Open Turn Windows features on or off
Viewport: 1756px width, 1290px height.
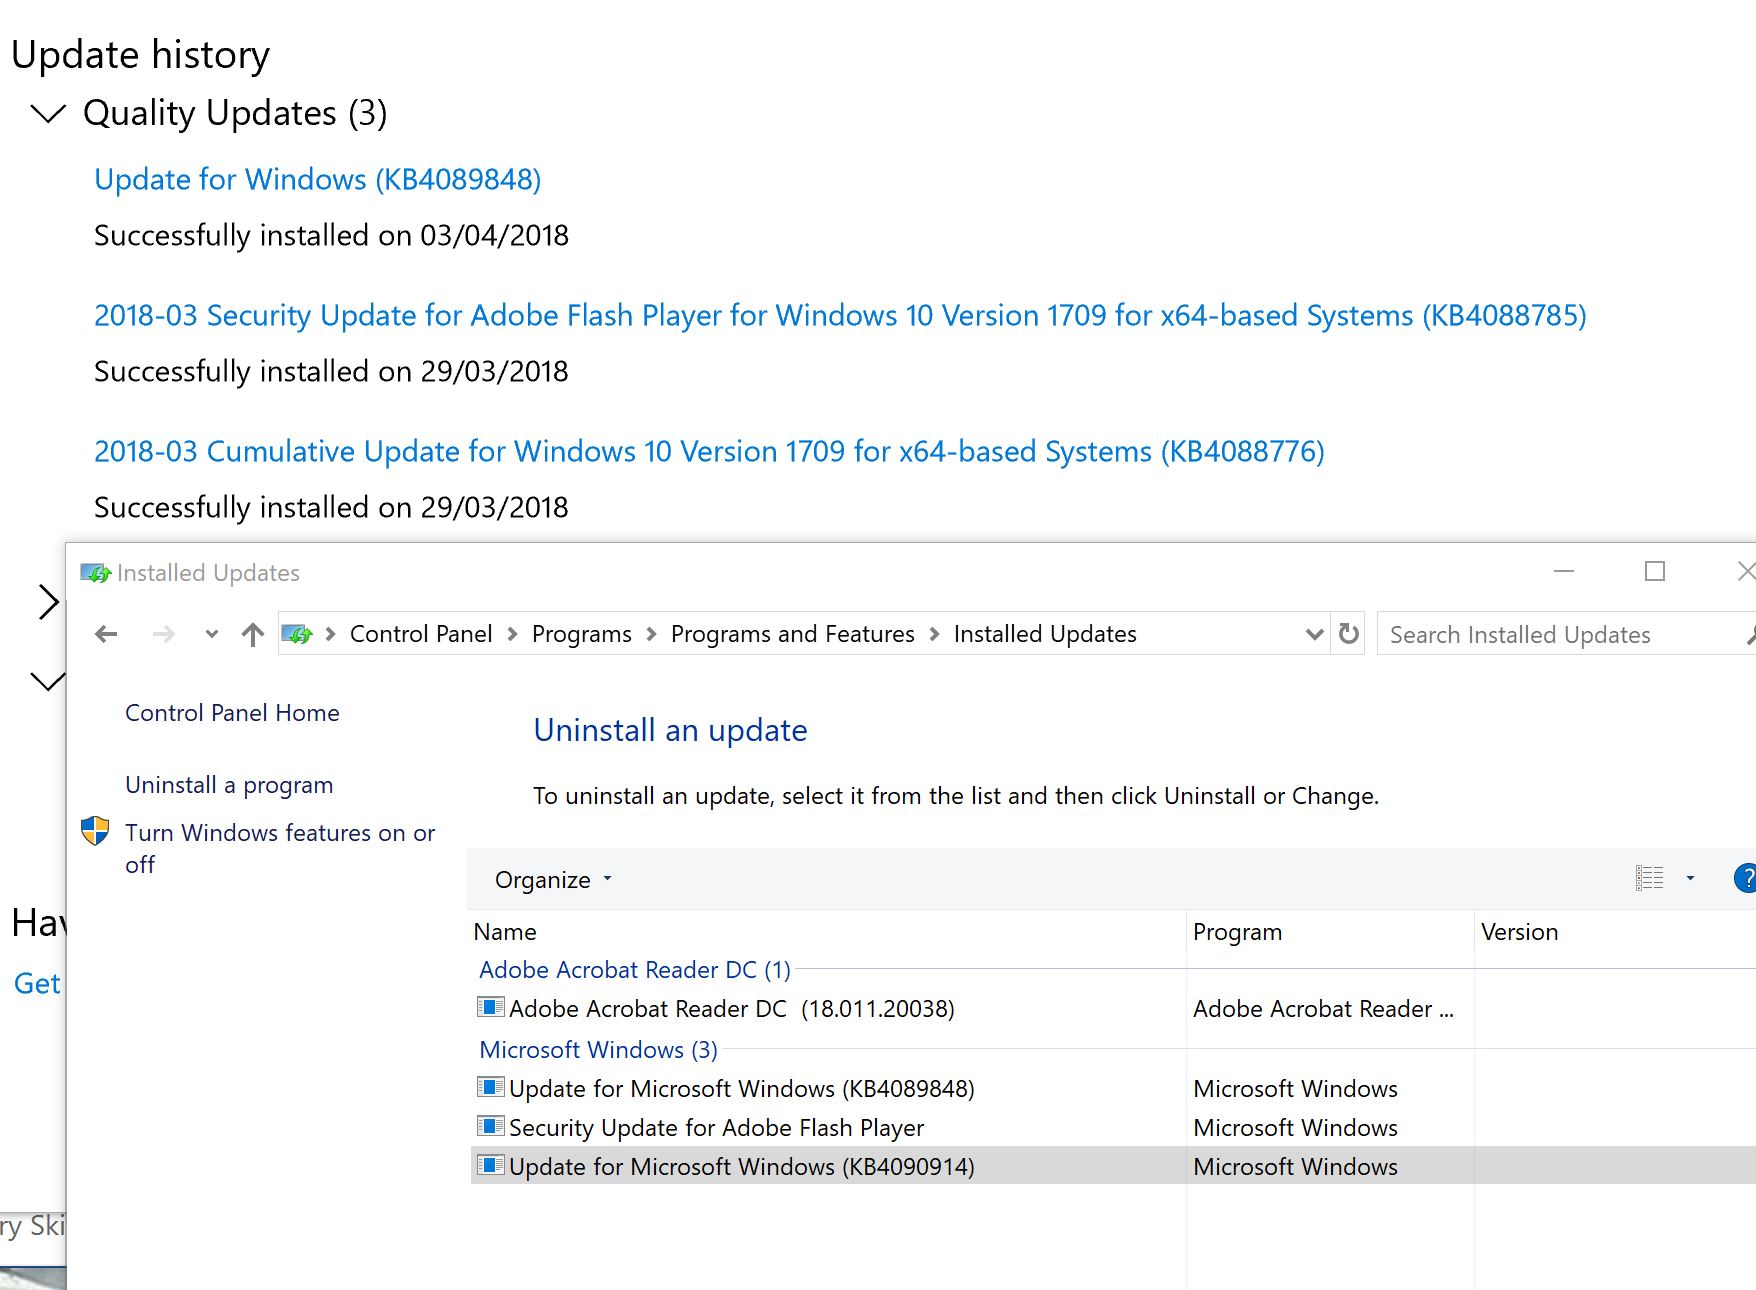click(x=280, y=848)
